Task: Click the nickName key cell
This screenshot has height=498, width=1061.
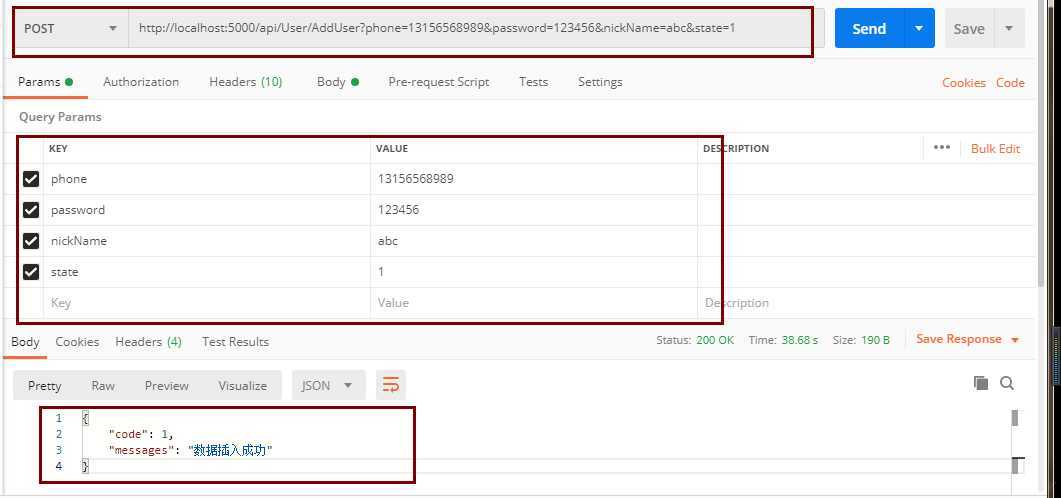Action: pyautogui.click(x=207, y=241)
